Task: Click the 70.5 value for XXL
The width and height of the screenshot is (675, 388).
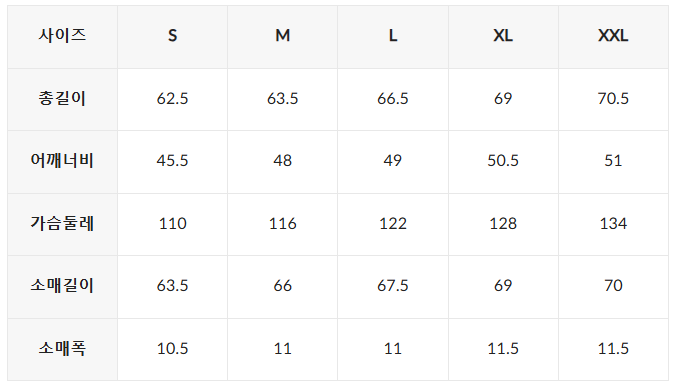Action: point(613,99)
